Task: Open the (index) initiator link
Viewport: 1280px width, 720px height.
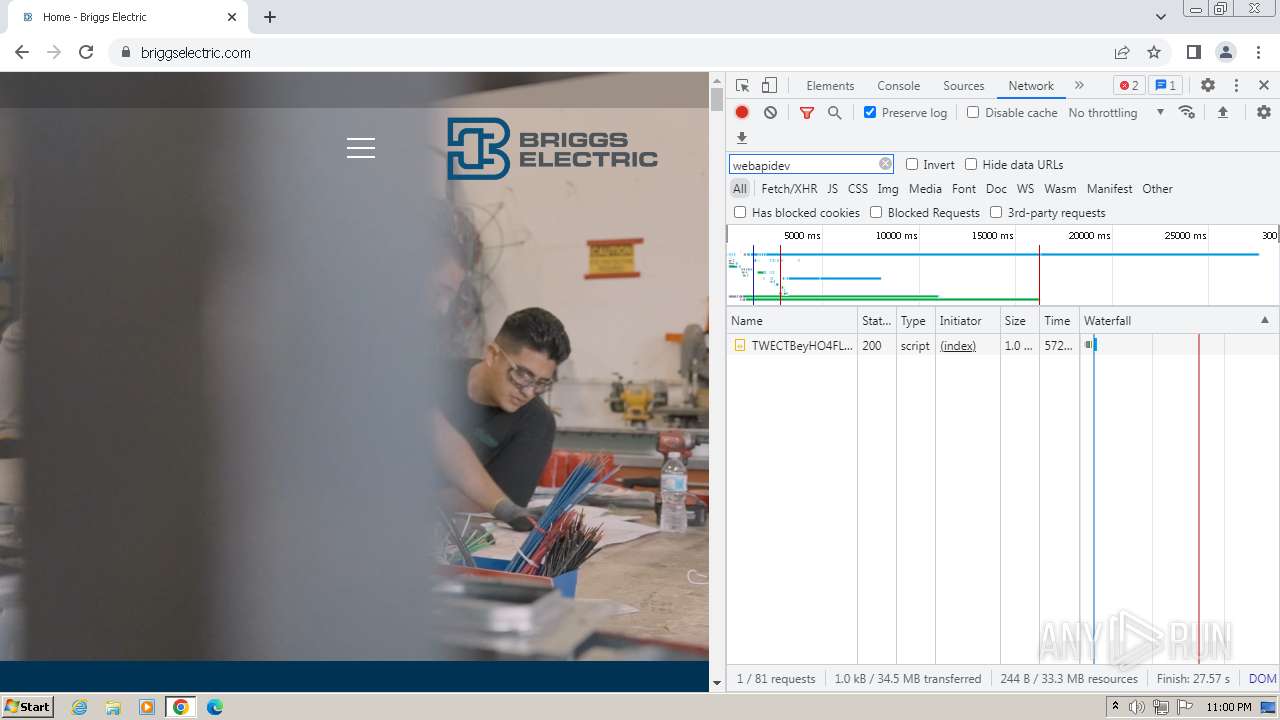Action: click(958, 346)
